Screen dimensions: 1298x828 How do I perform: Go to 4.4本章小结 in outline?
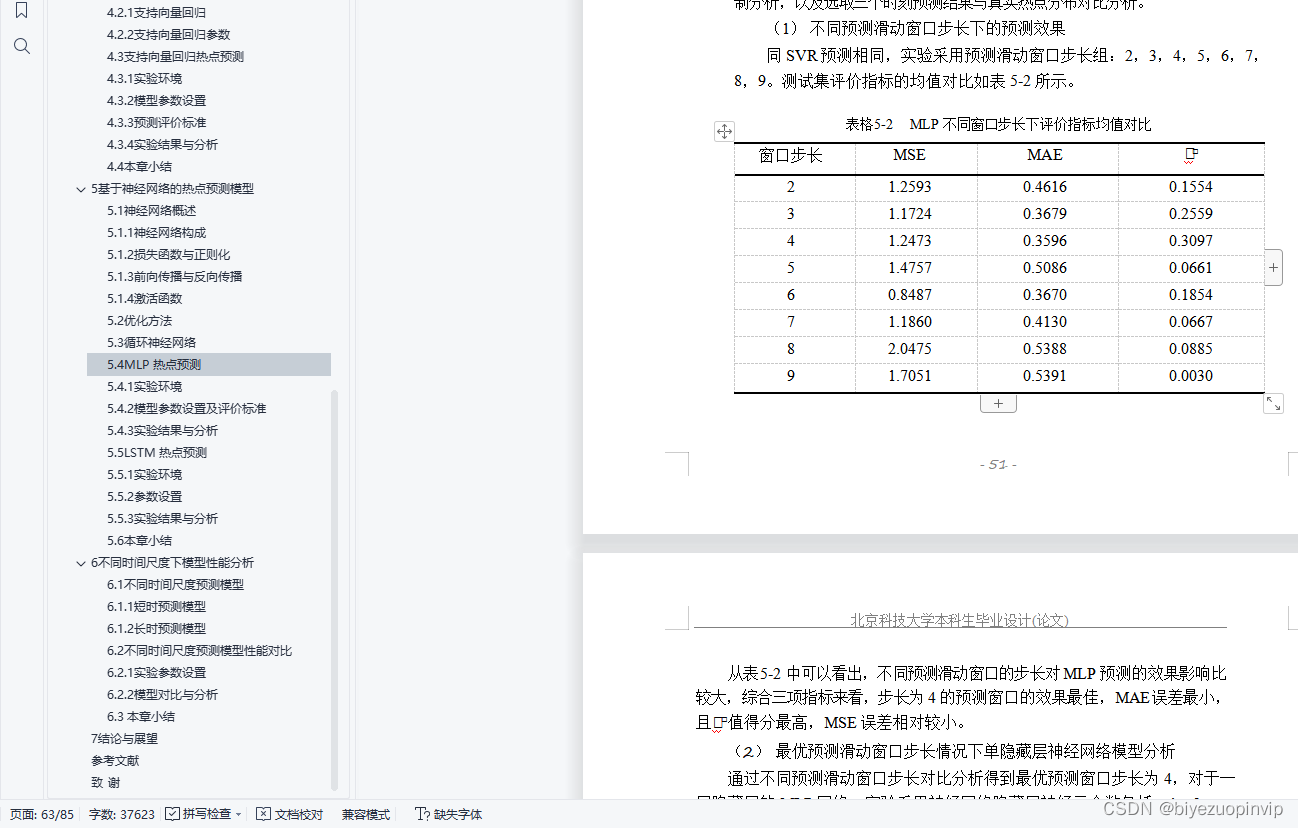coord(139,166)
